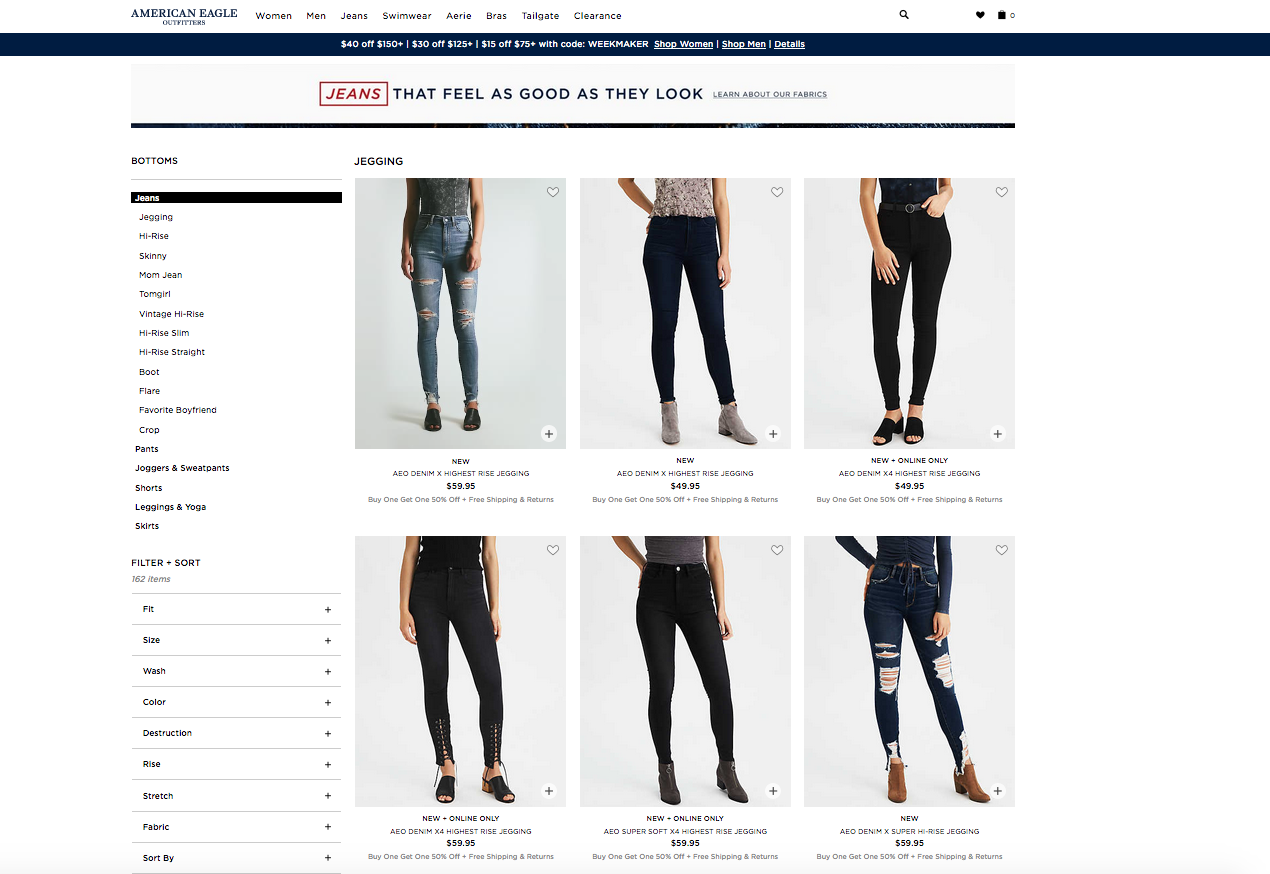Select Boot category
Screen dimensions: 1270x874
149,372
